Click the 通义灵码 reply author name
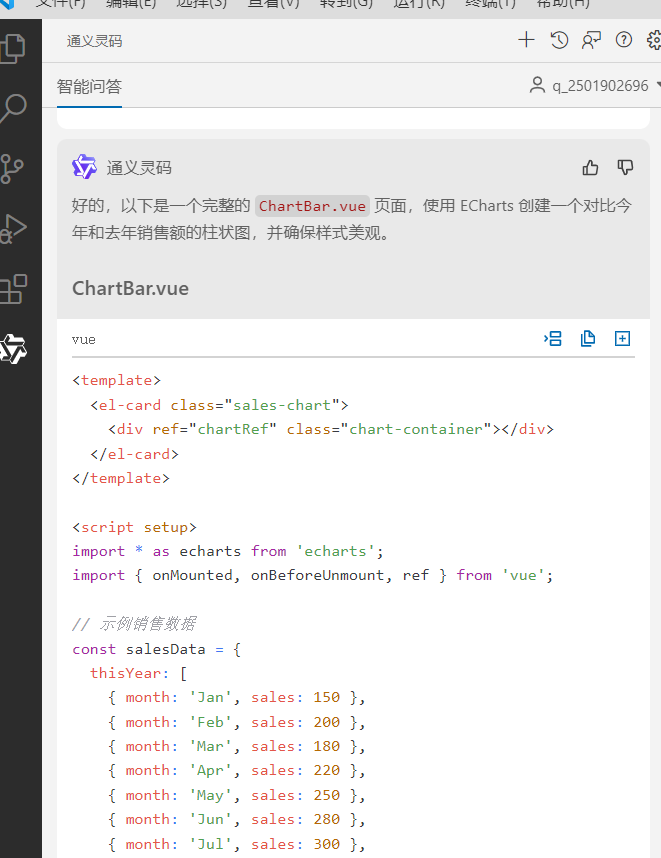This screenshot has width=661, height=858. (x=139, y=167)
